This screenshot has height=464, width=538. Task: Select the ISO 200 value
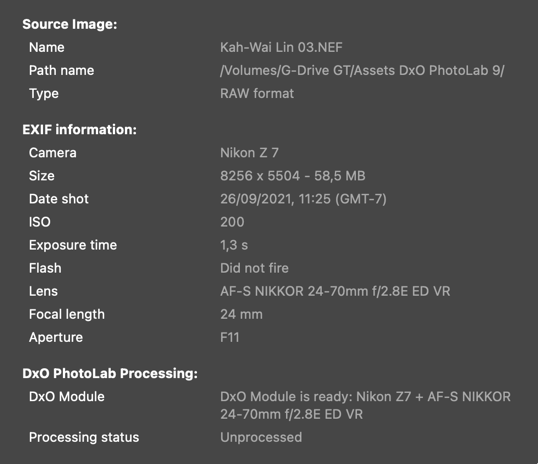click(232, 222)
